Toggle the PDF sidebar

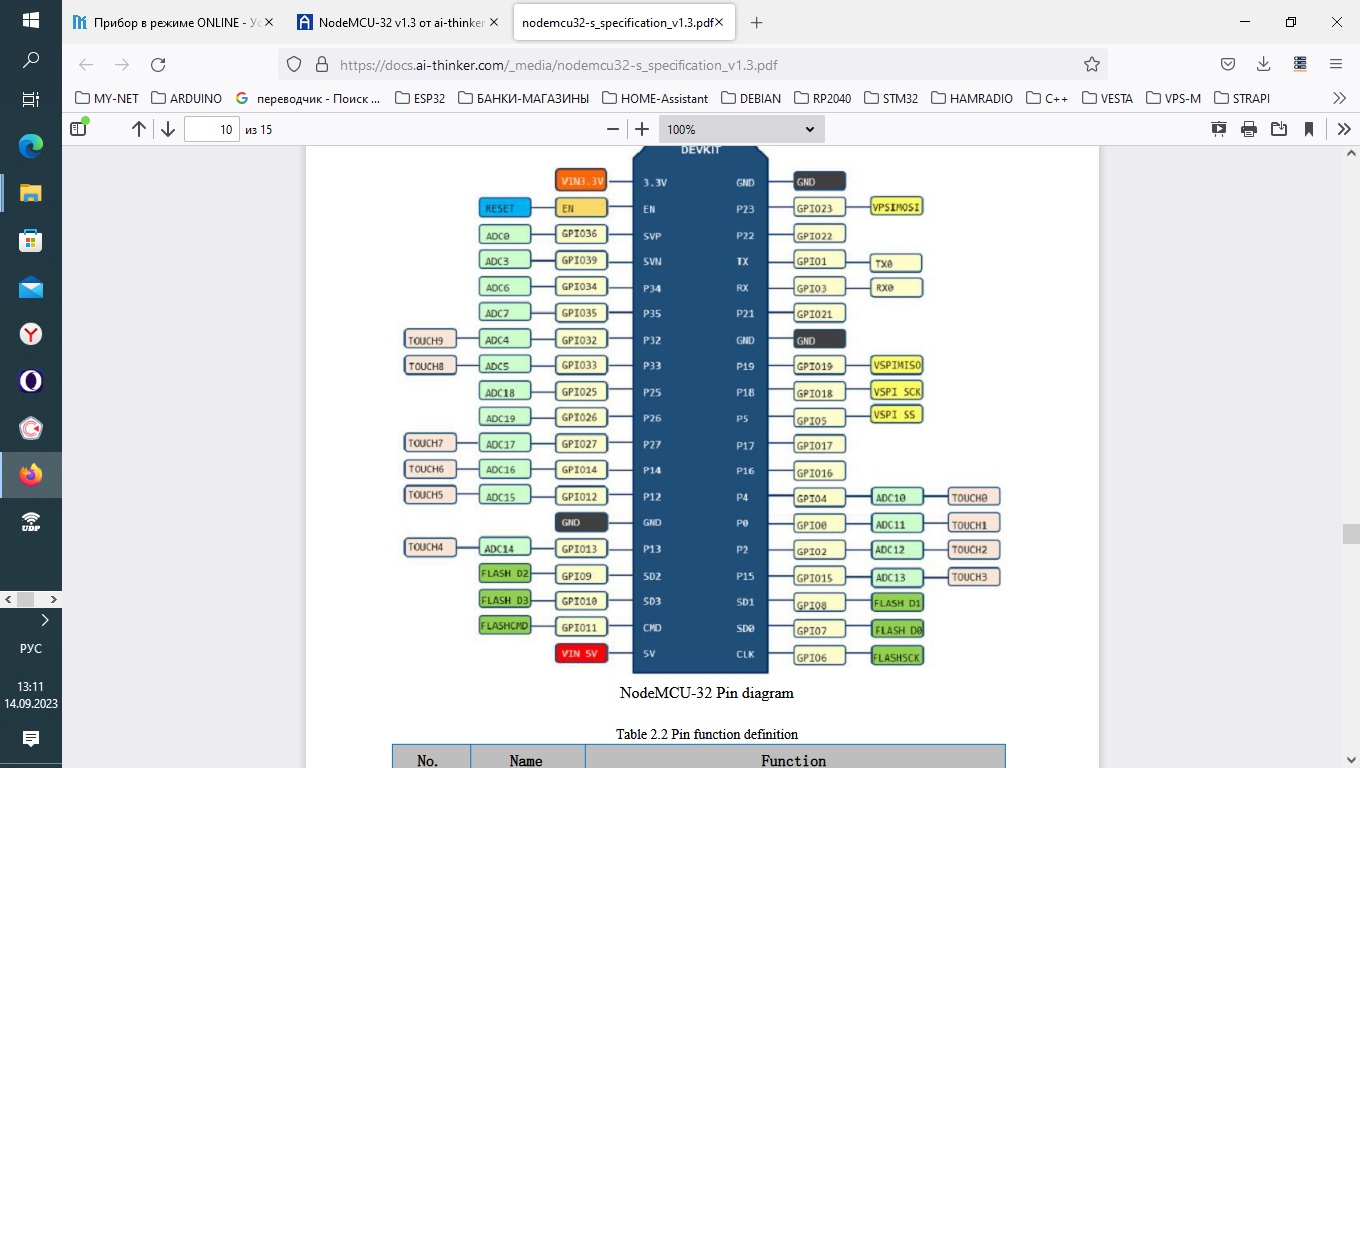point(79,128)
